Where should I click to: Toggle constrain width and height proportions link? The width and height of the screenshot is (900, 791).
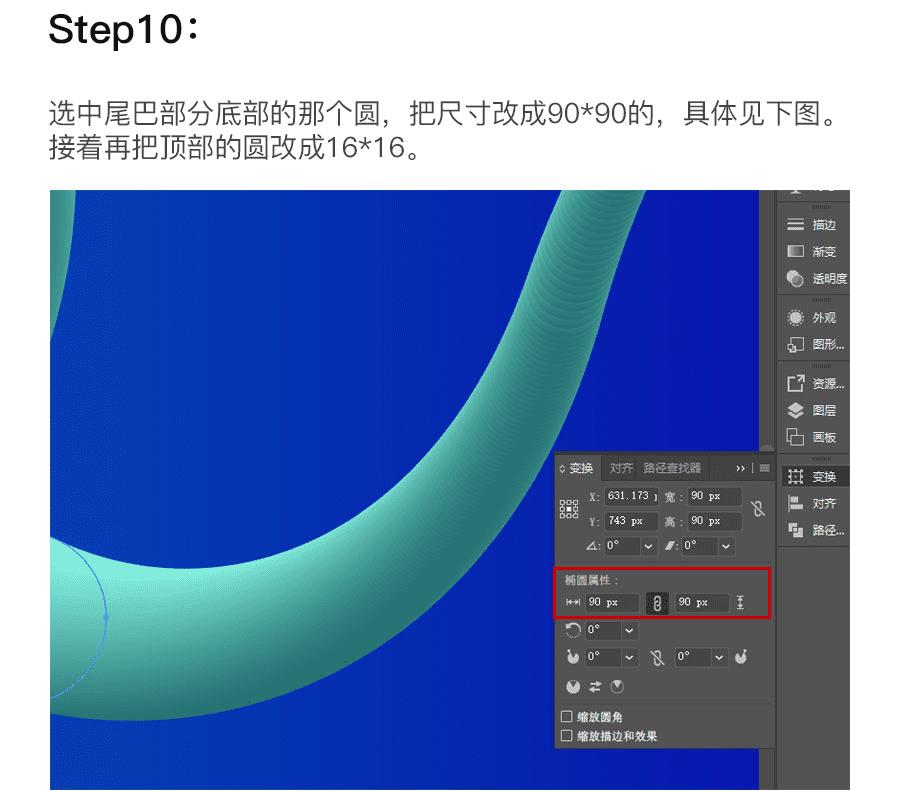pyautogui.click(x=758, y=509)
